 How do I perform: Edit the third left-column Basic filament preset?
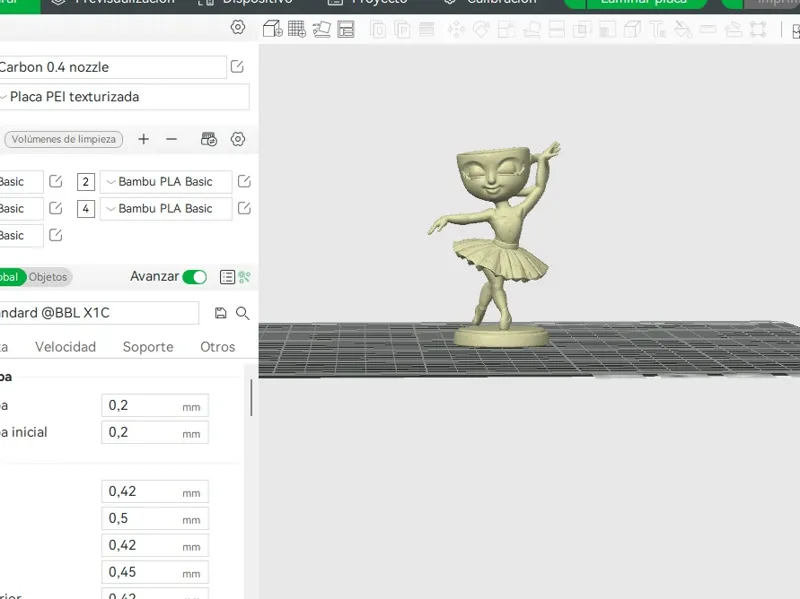[x=56, y=235]
